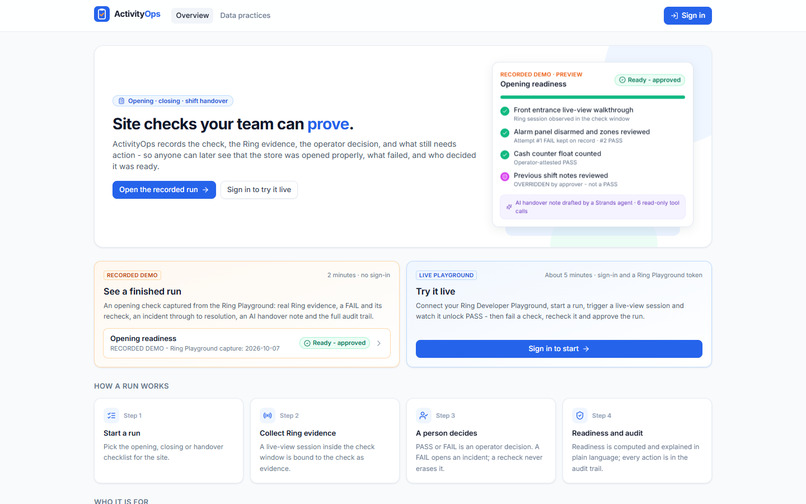Click the AI sparkle icon in the handover note
Image resolution: width=806 pixels, height=504 pixels.
click(x=509, y=207)
